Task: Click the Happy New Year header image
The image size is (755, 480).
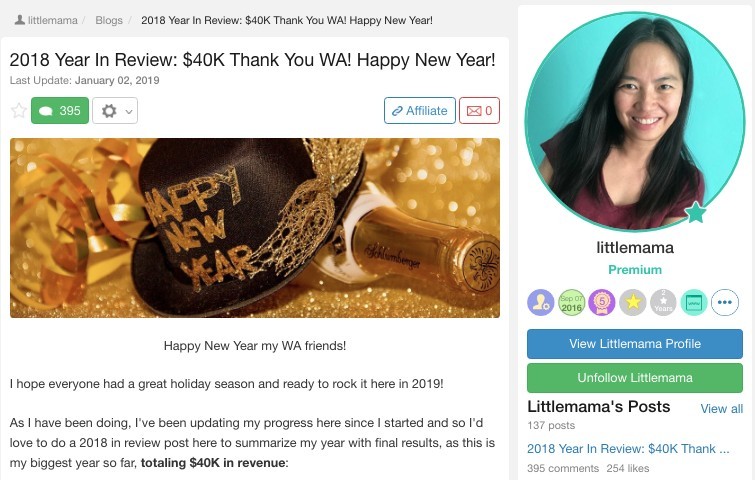Action: [255, 228]
